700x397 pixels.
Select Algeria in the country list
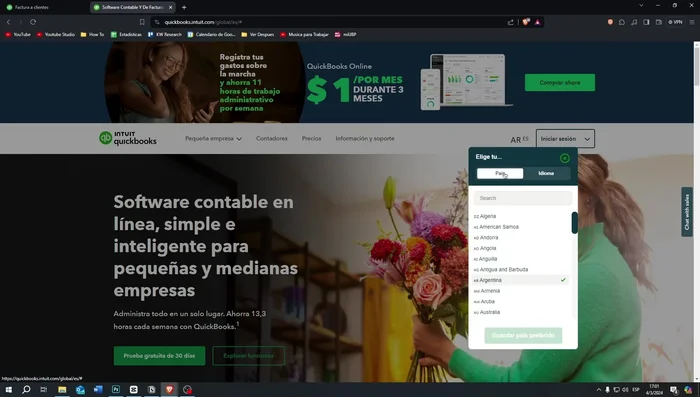point(521,216)
